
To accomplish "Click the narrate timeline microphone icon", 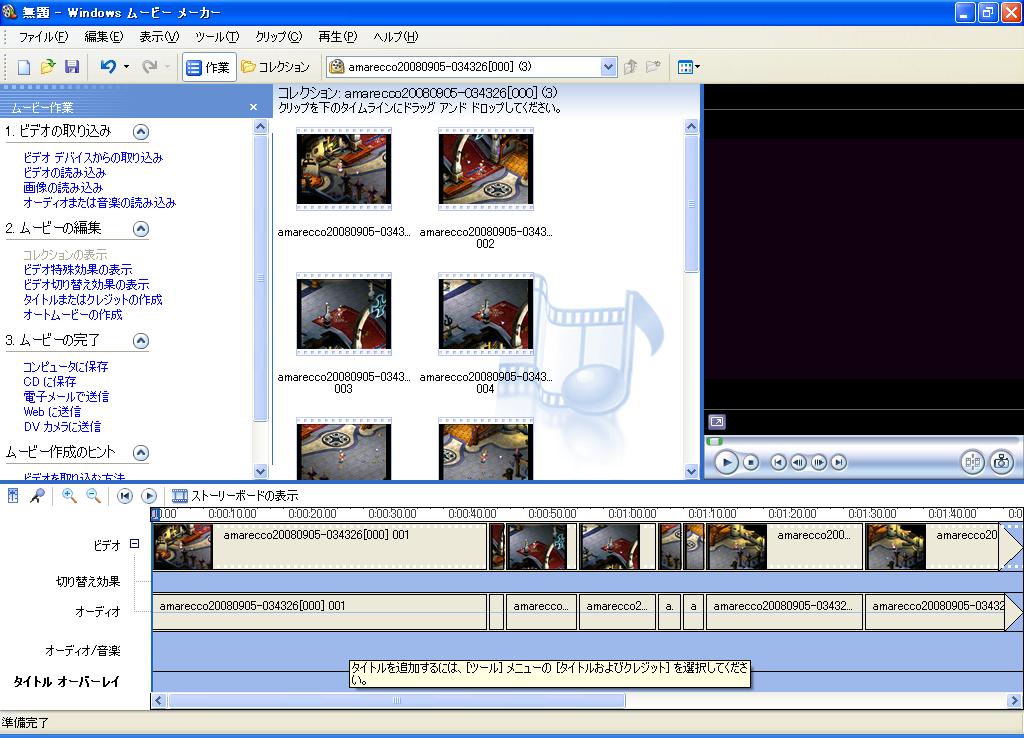I will coord(37,496).
